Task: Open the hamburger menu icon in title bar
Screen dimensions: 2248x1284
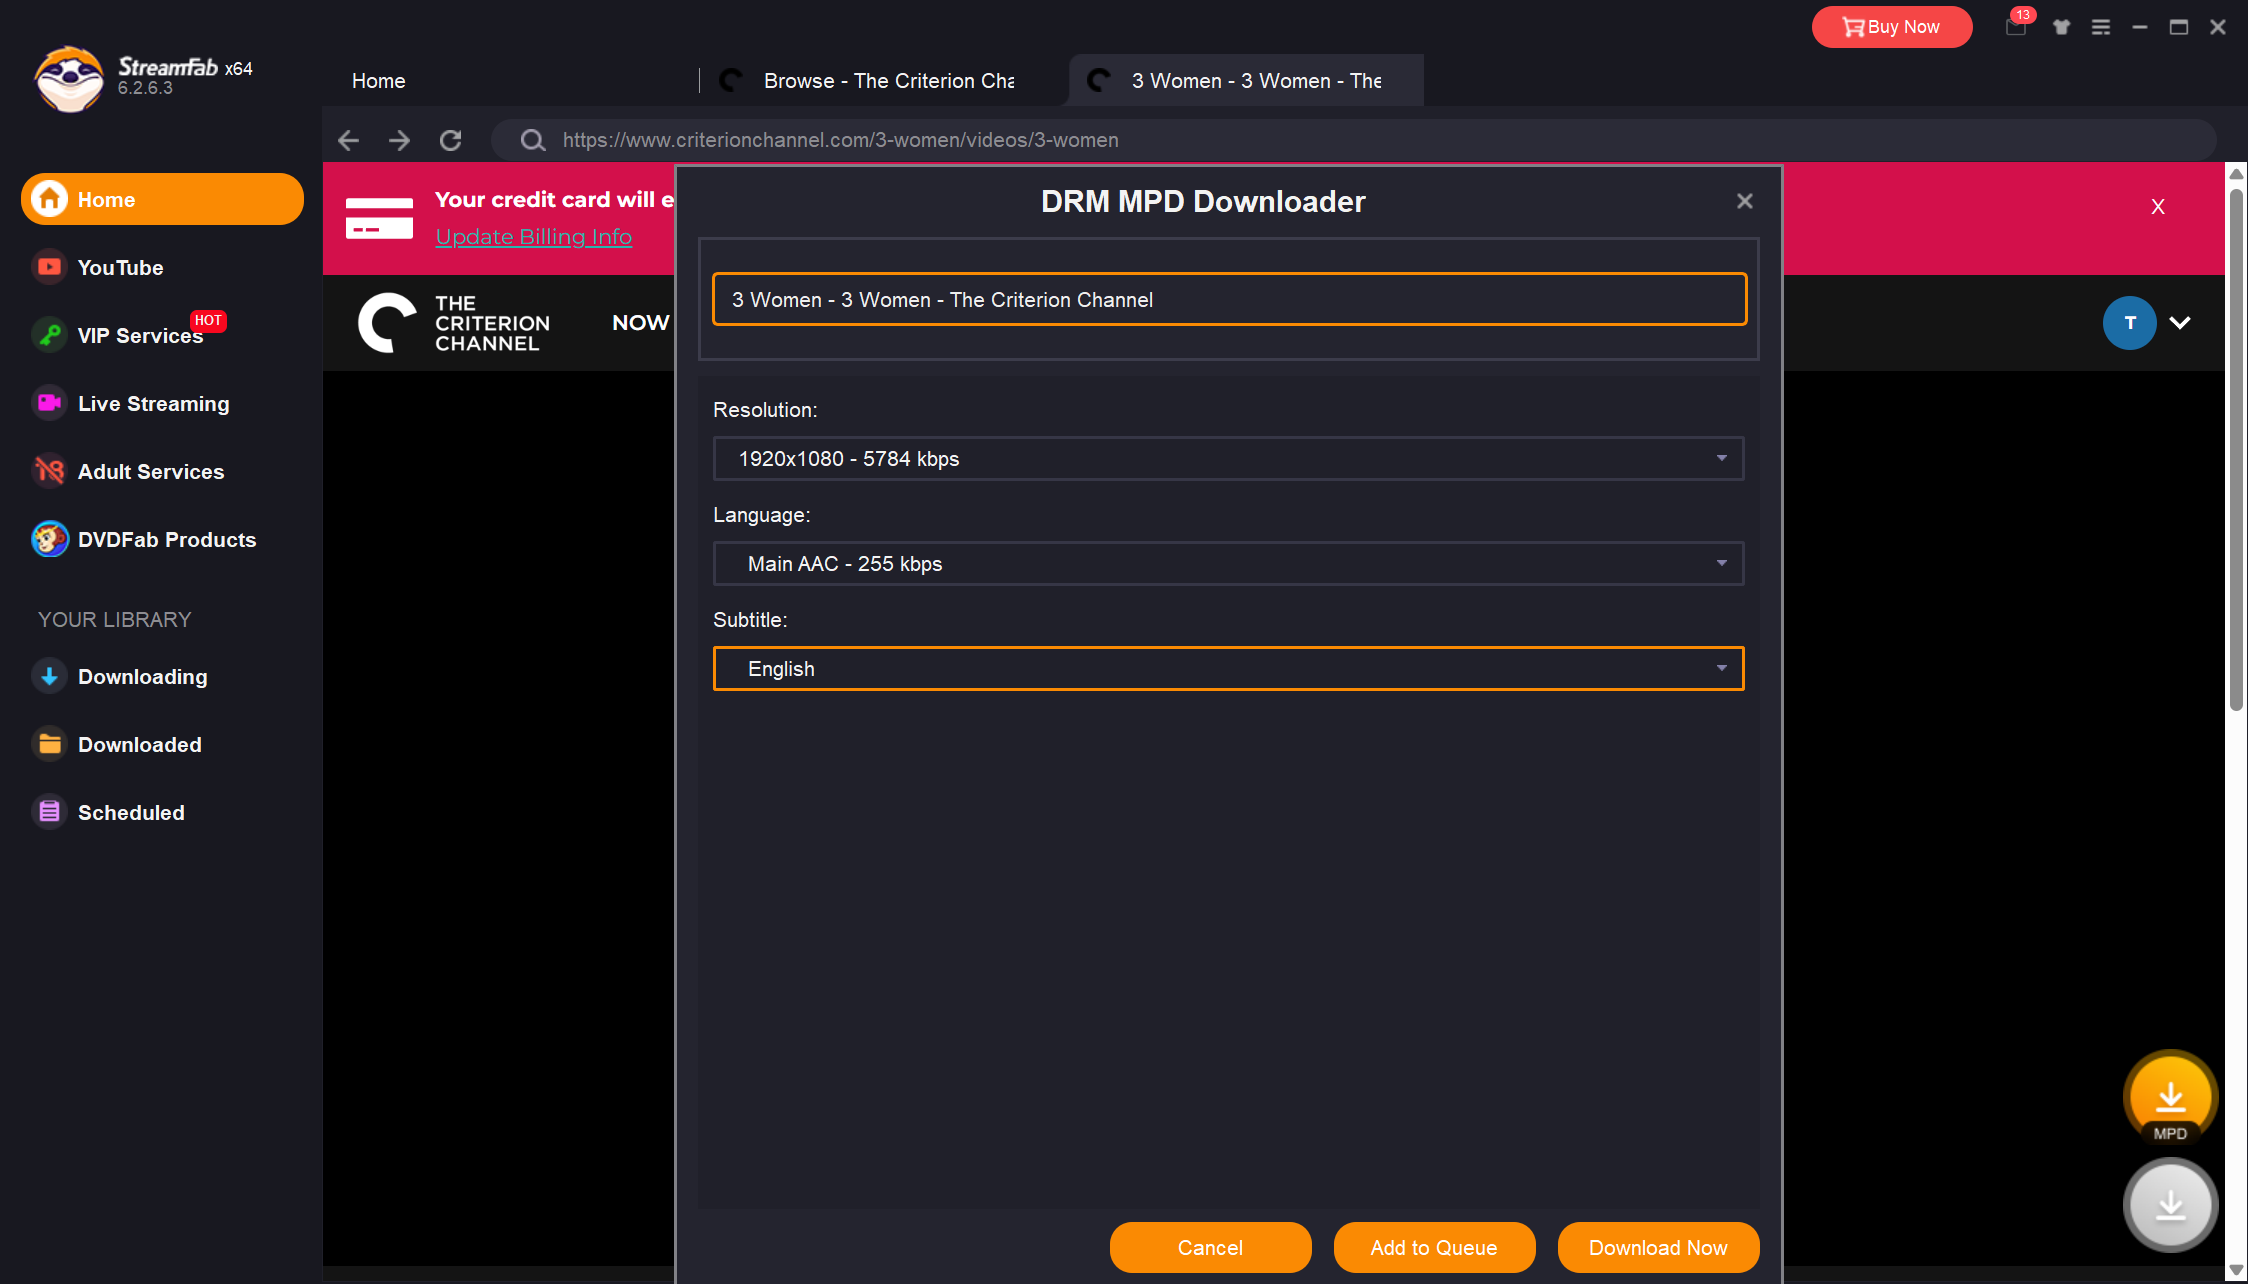Action: coord(2100,27)
